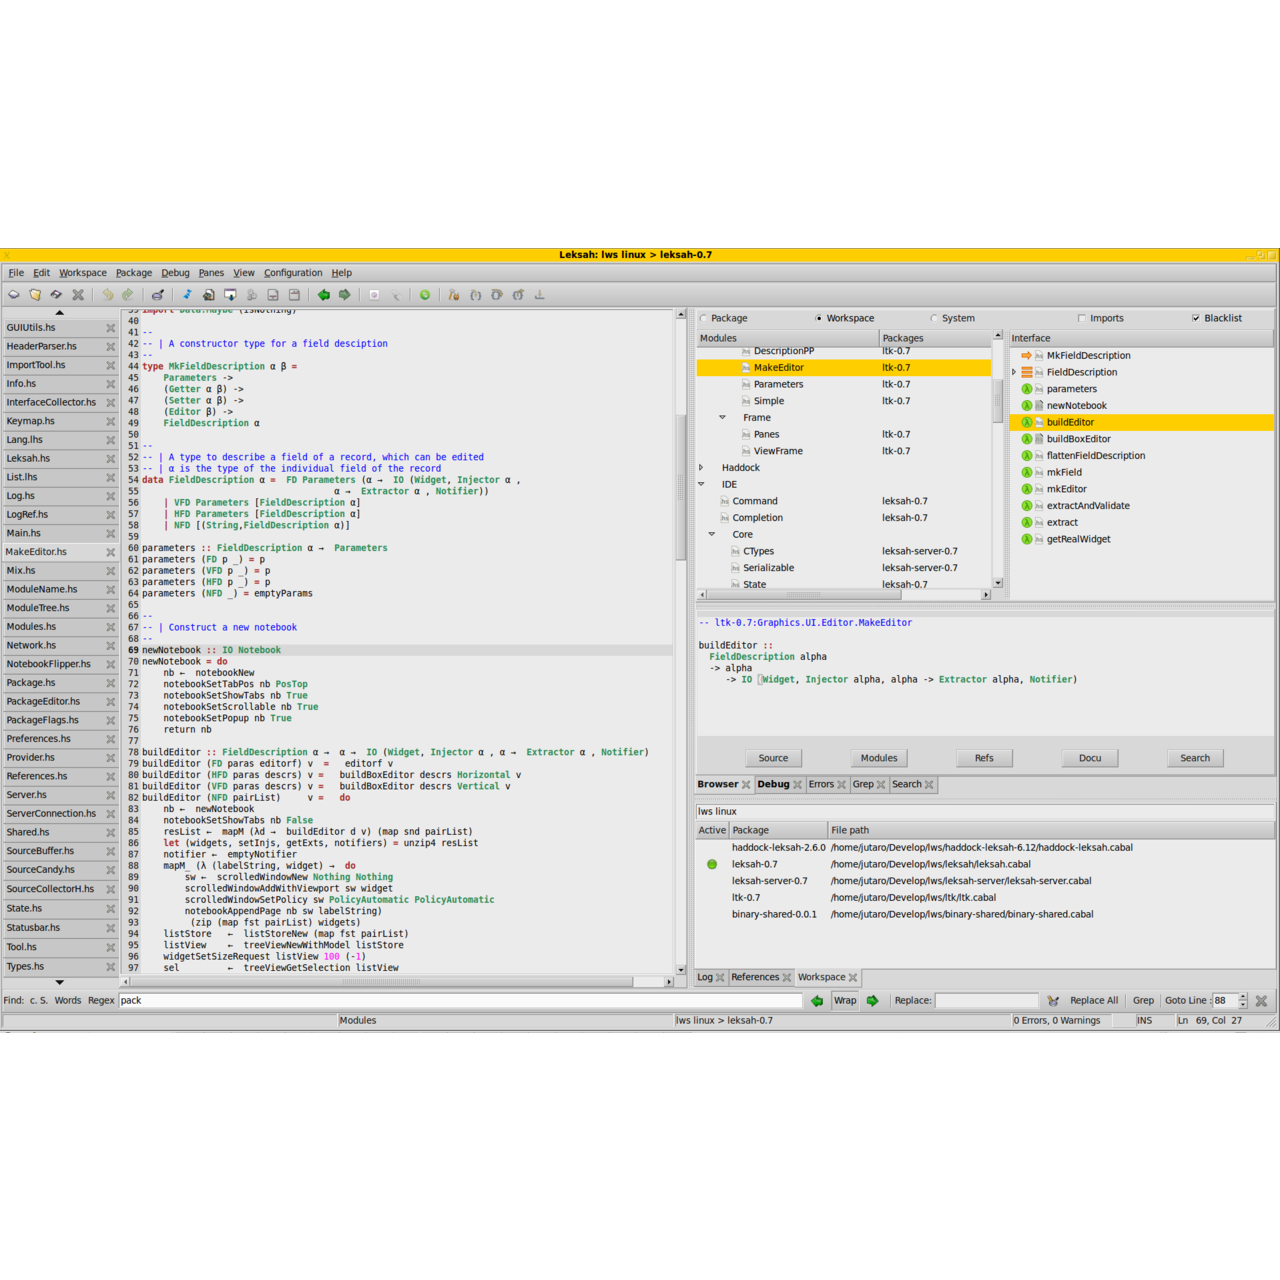The image size is (1280, 1280).
Task: Click the green back navigation arrow in toolbar
Action: (x=323, y=295)
